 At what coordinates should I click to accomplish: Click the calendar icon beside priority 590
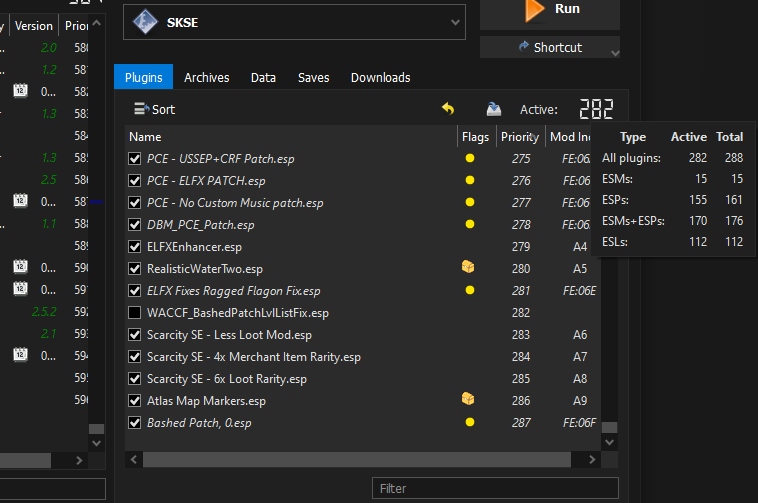(x=20, y=266)
